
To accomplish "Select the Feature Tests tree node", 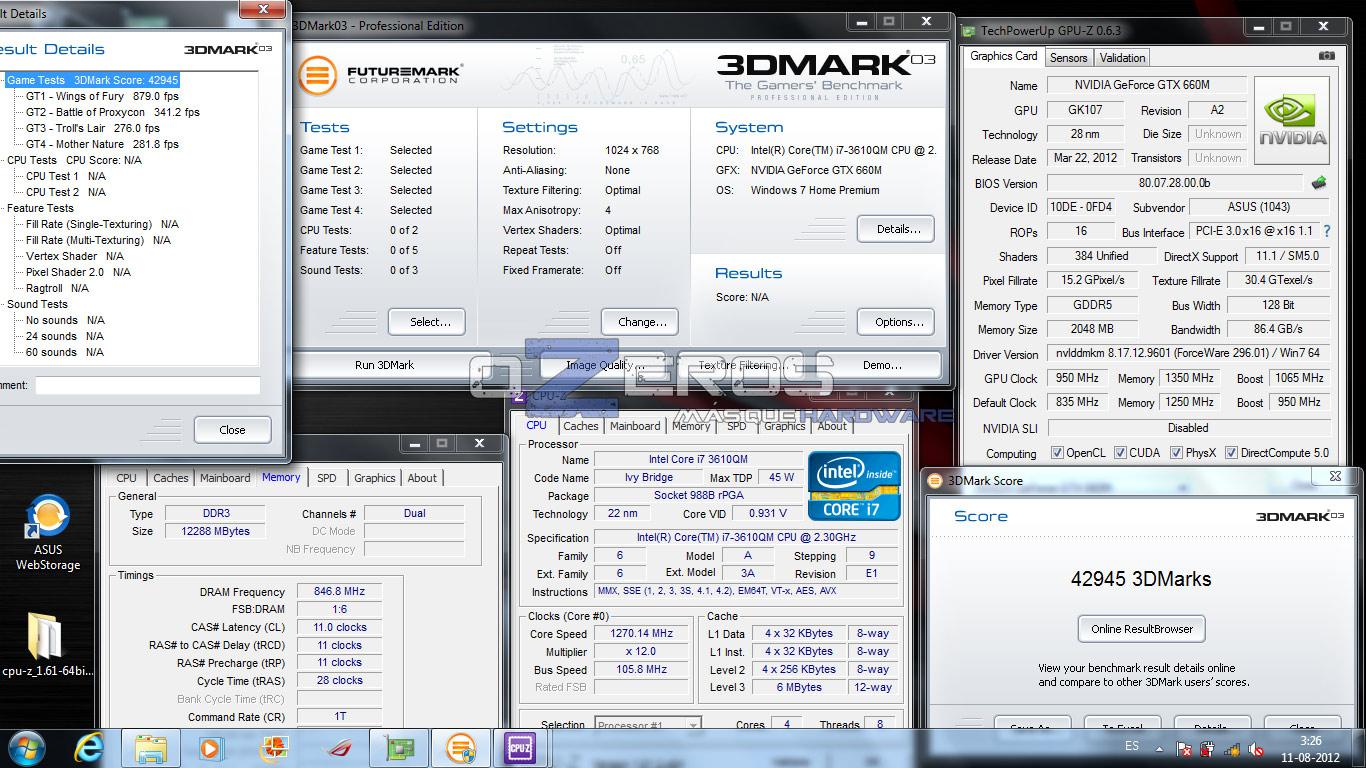I will click(x=40, y=208).
